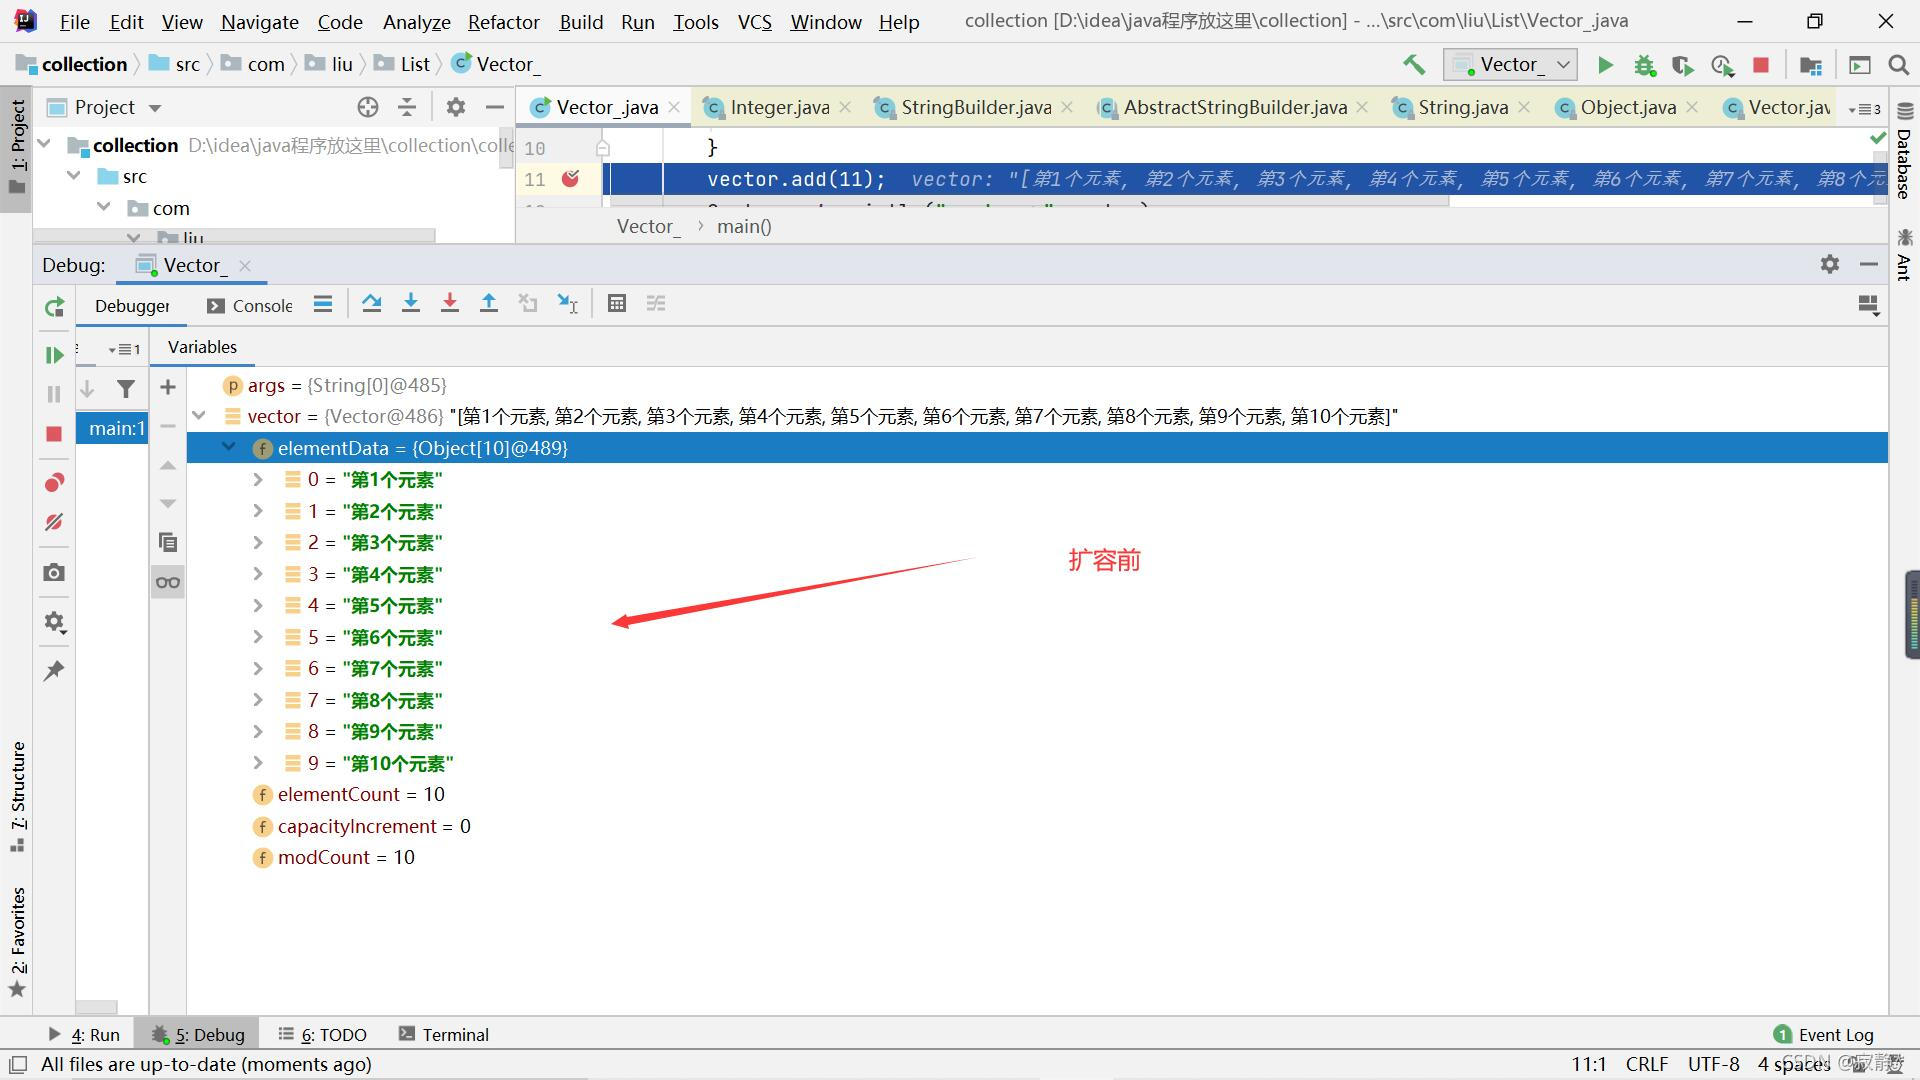Start debugging with the bug icon
The width and height of the screenshot is (1920, 1080).
tap(1644, 65)
